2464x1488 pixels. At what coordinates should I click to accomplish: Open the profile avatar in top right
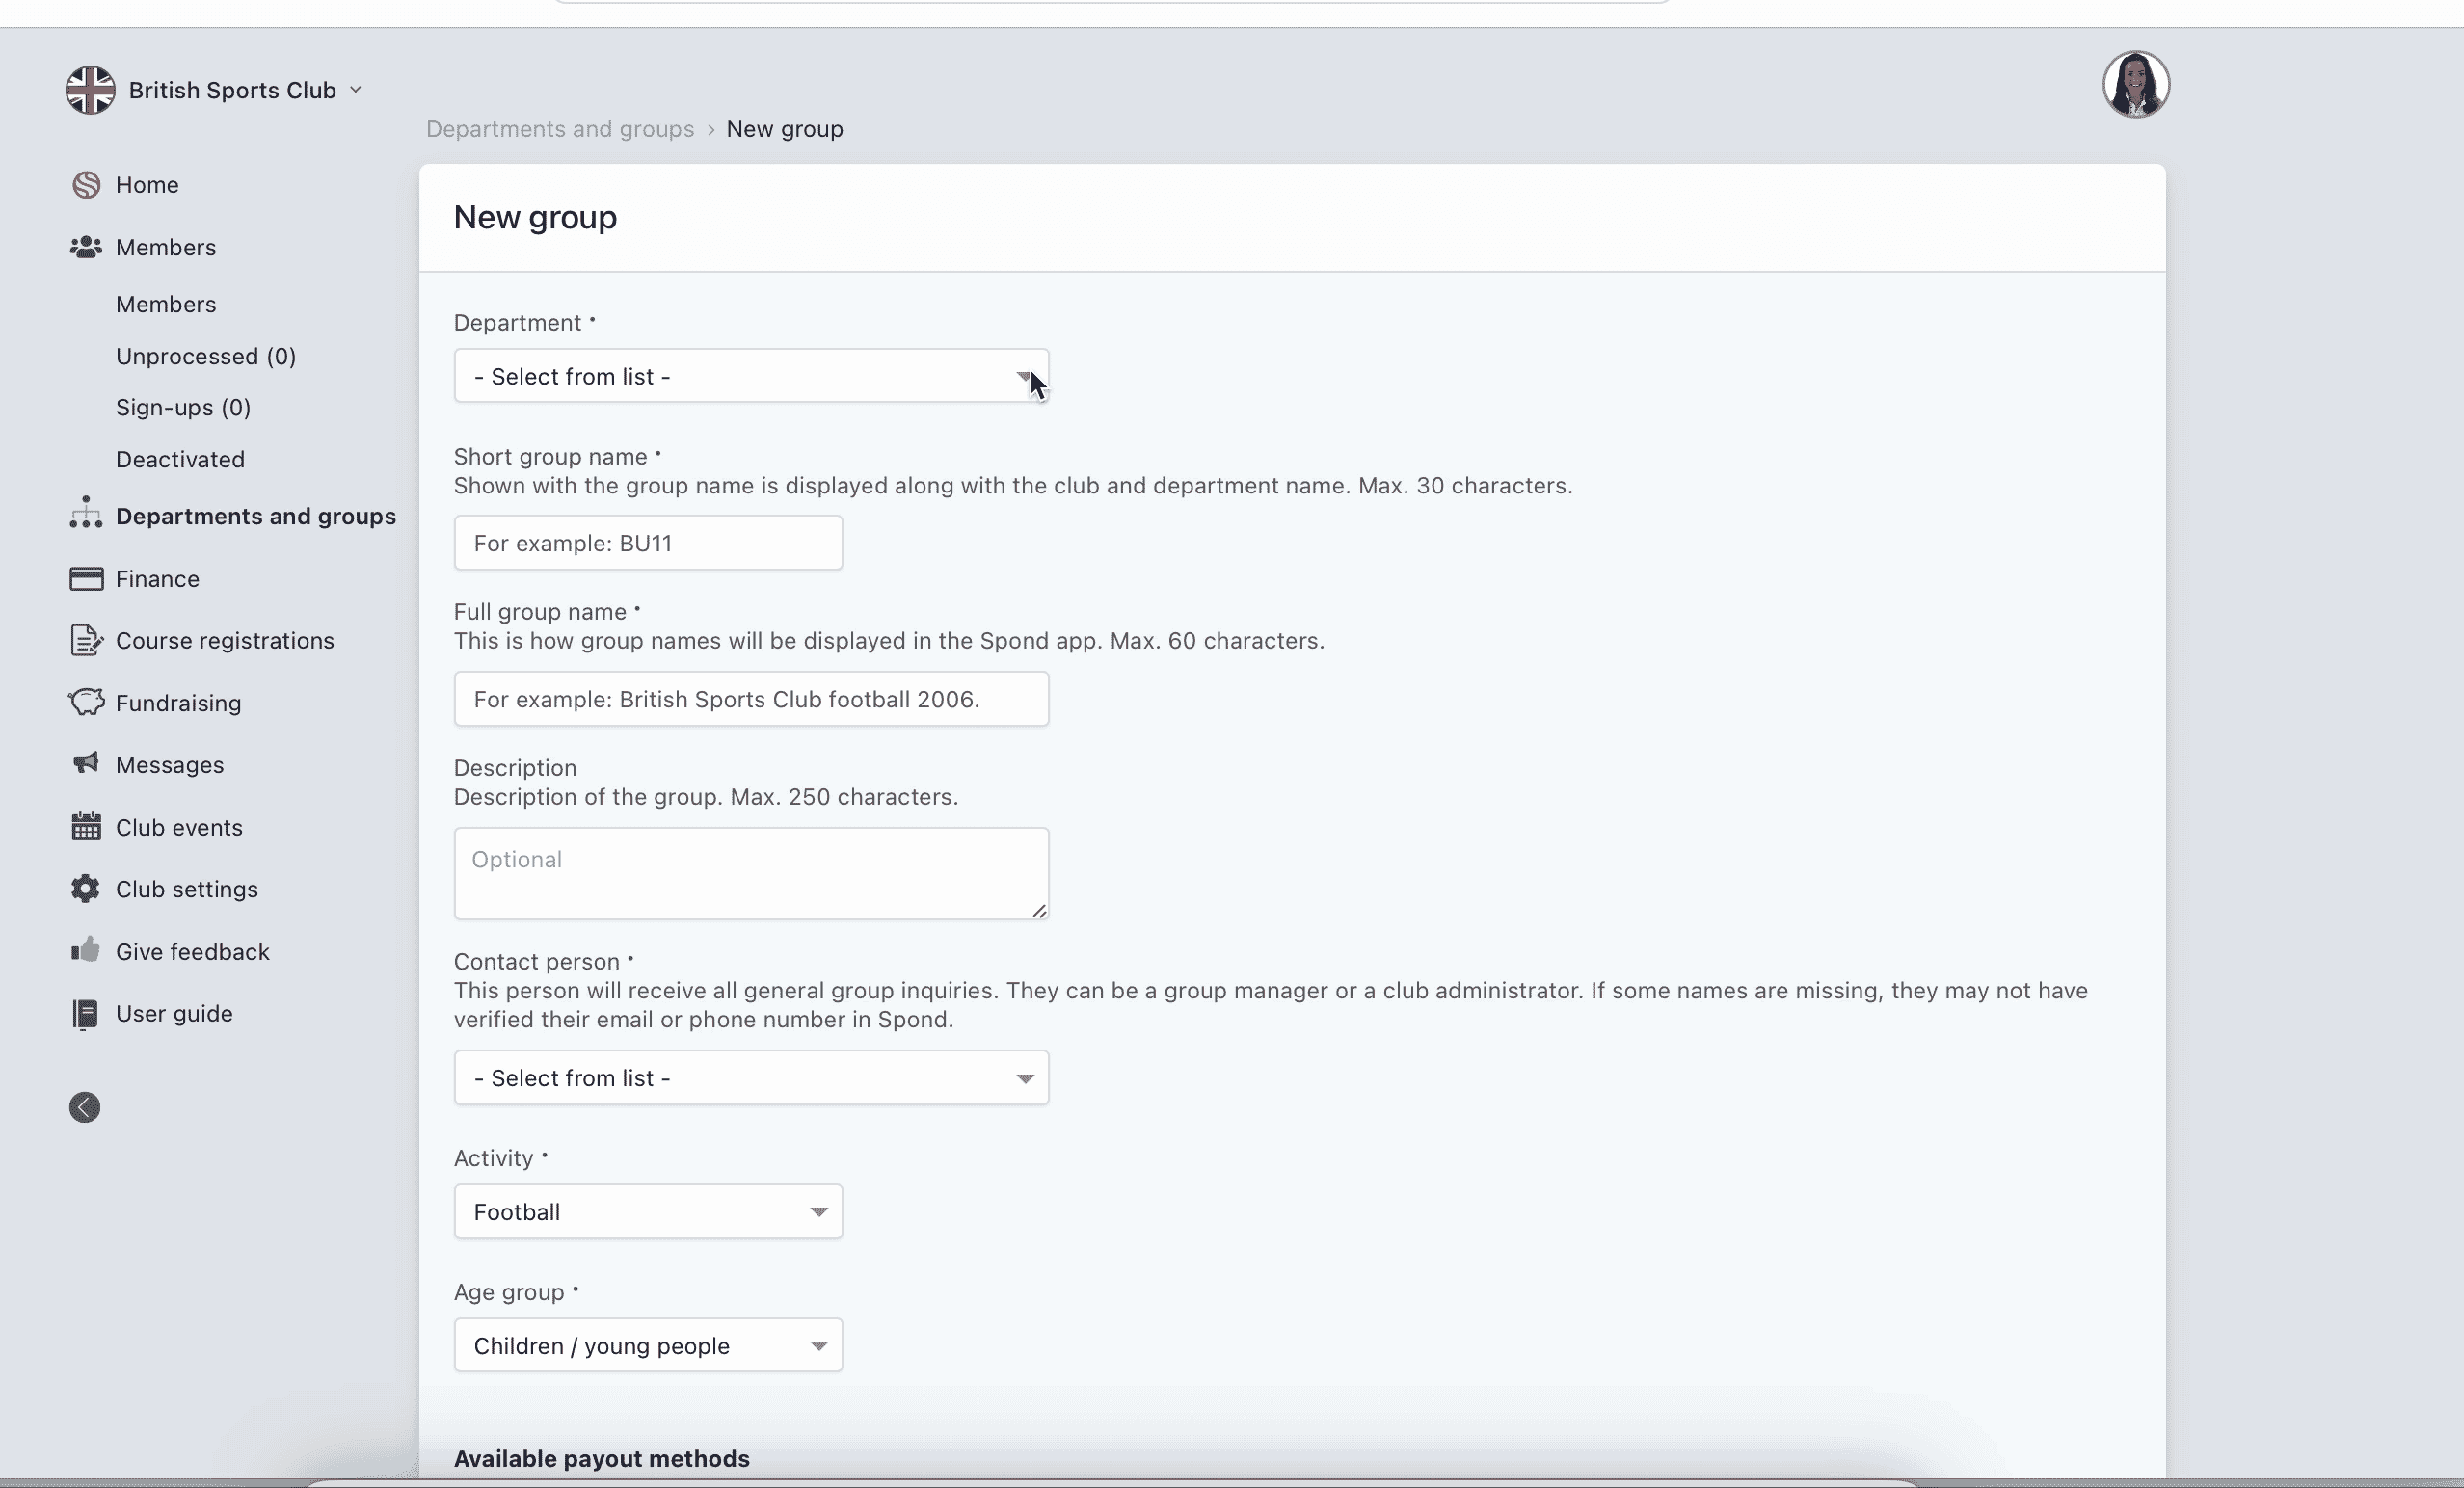(2136, 84)
